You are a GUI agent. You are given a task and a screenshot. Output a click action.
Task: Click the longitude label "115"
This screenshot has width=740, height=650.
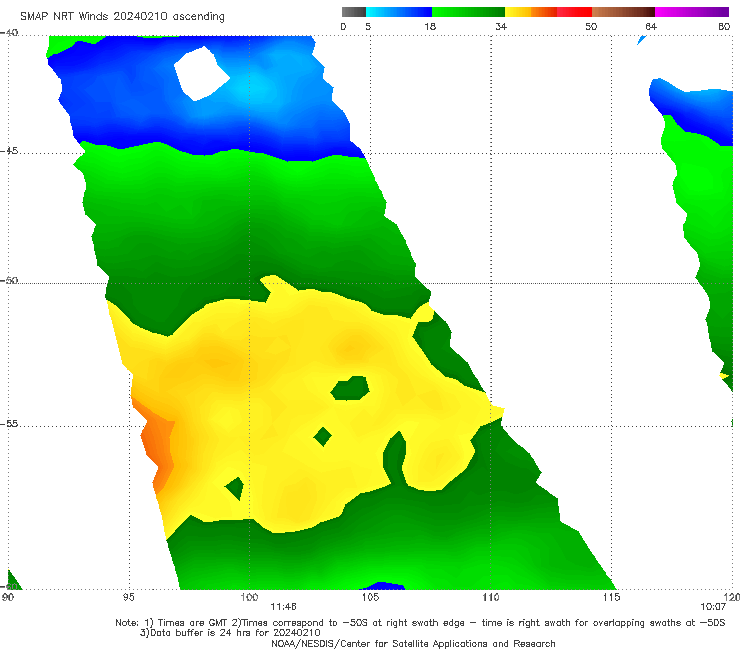tap(612, 597)
